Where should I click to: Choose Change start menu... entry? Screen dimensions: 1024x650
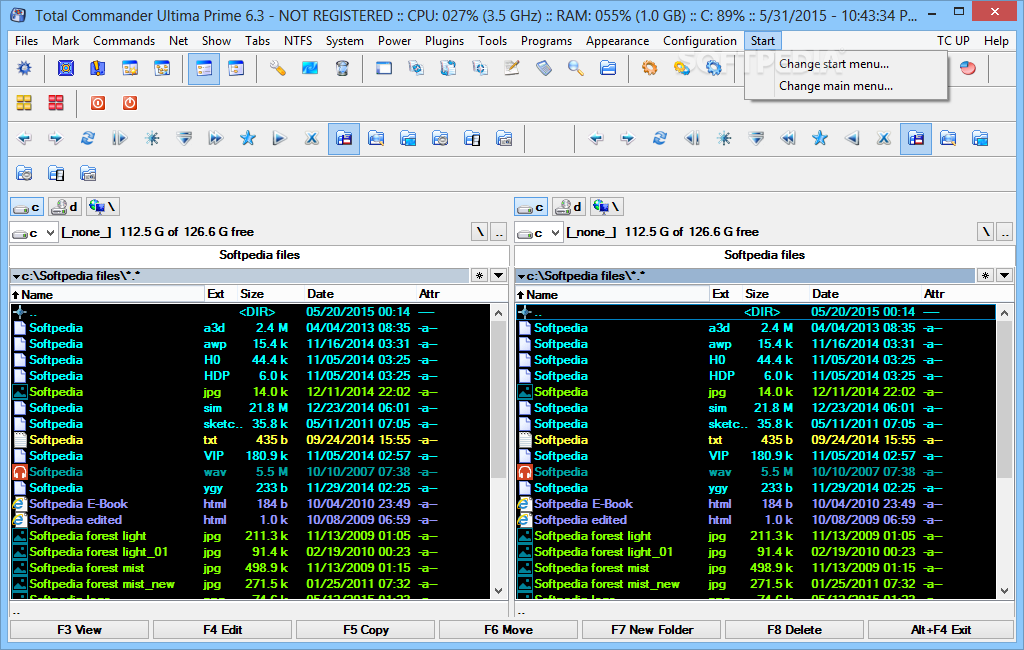[834, 64]
